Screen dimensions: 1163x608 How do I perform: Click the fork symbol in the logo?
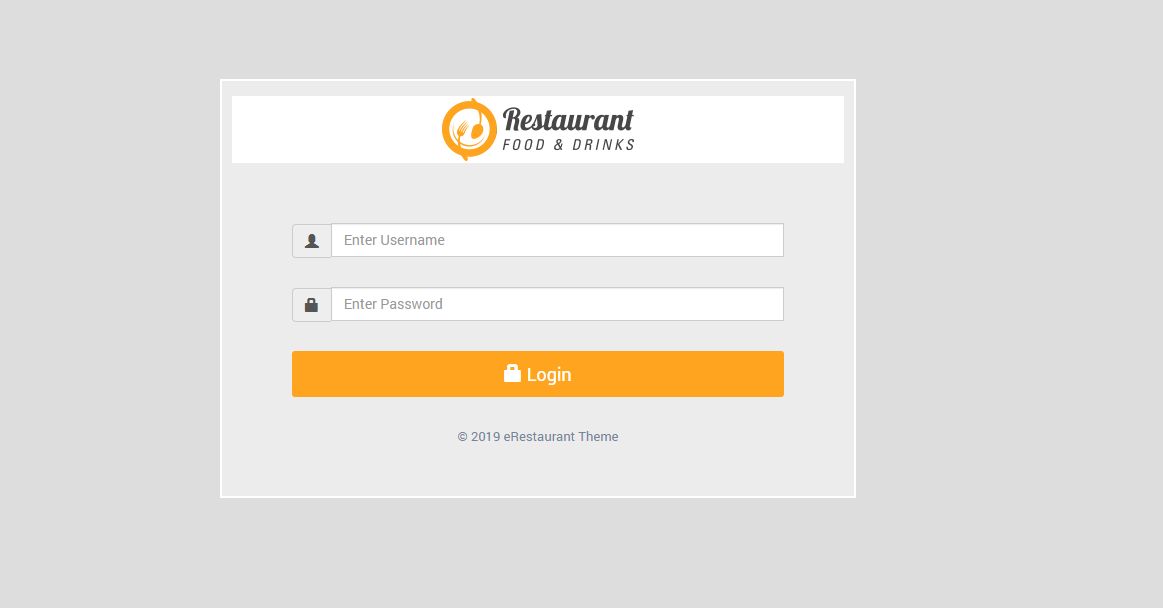point(461,131)
